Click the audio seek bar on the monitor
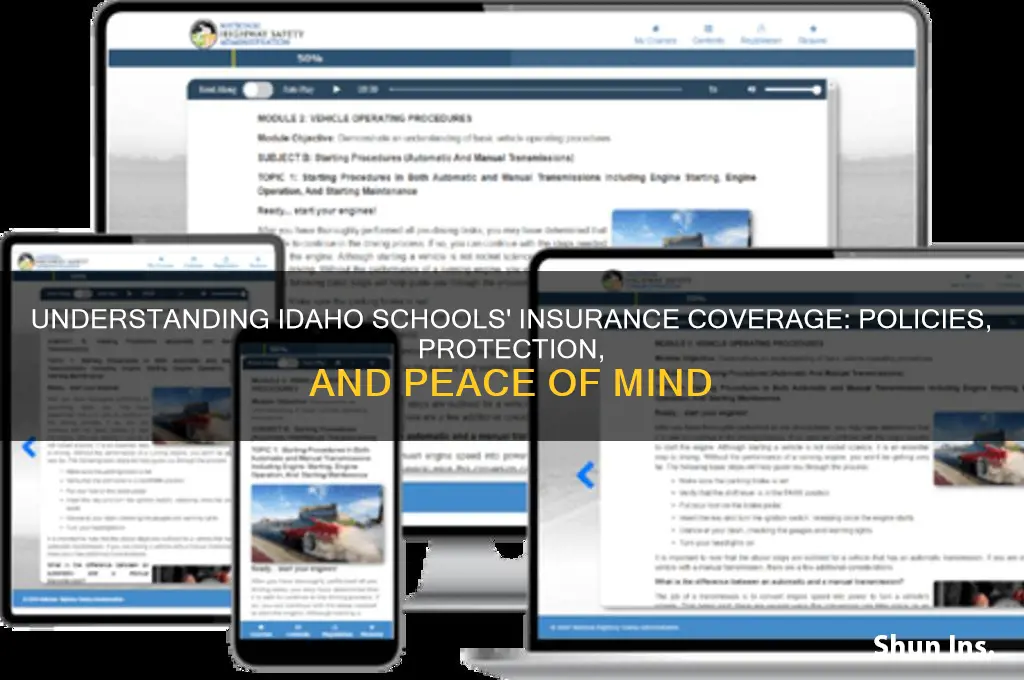 coord(536,89)
